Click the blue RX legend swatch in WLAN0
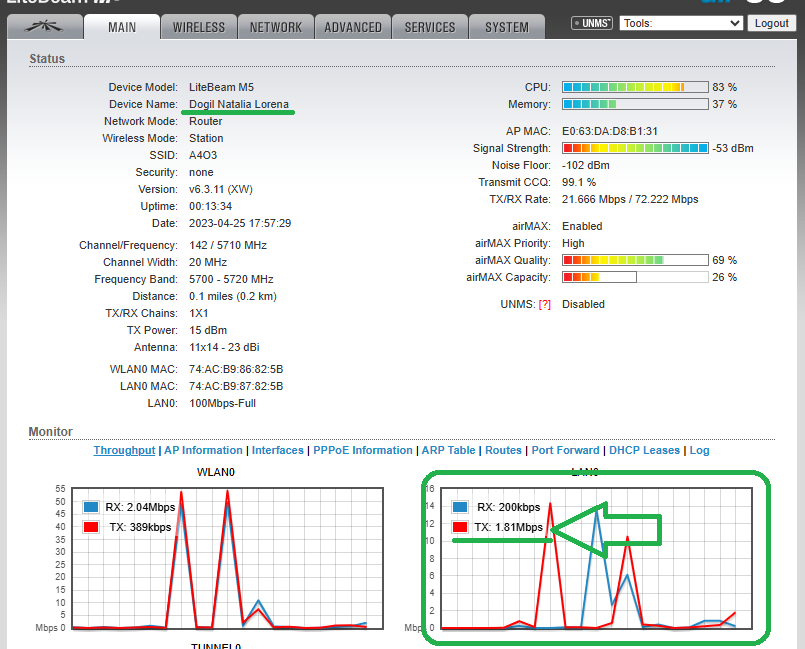Screen dimensions: 805x649 pyautogui.click(x=92, y=507)
